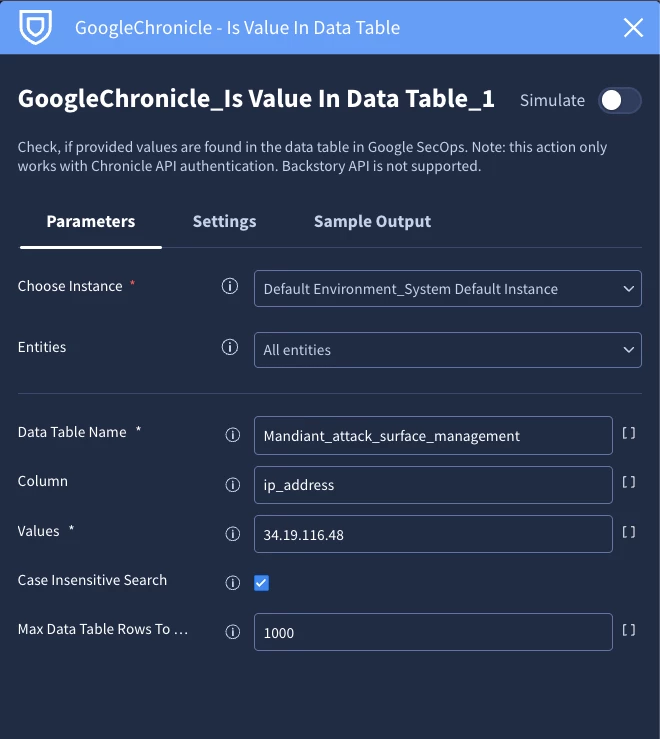
Task: Insert placeholder for Data Table Name field
Action: point(628,433)
